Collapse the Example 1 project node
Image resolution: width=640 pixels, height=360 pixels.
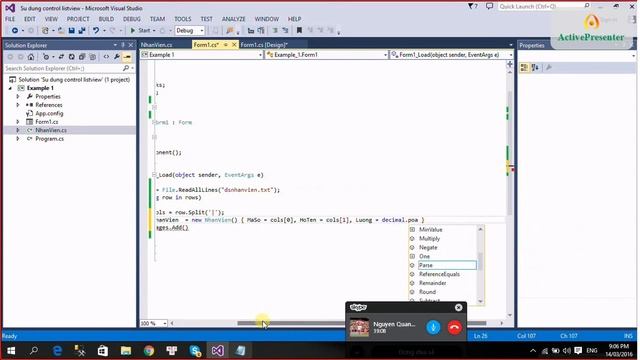(10, 88)
